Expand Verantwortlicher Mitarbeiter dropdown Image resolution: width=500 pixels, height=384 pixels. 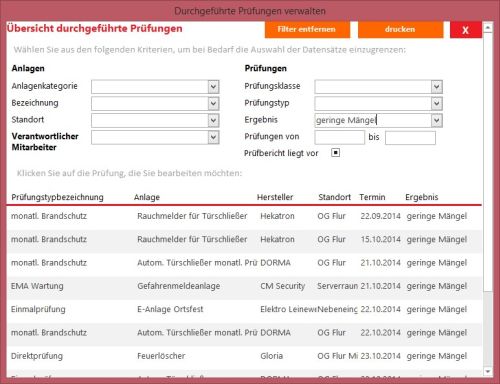coord(213,137)
